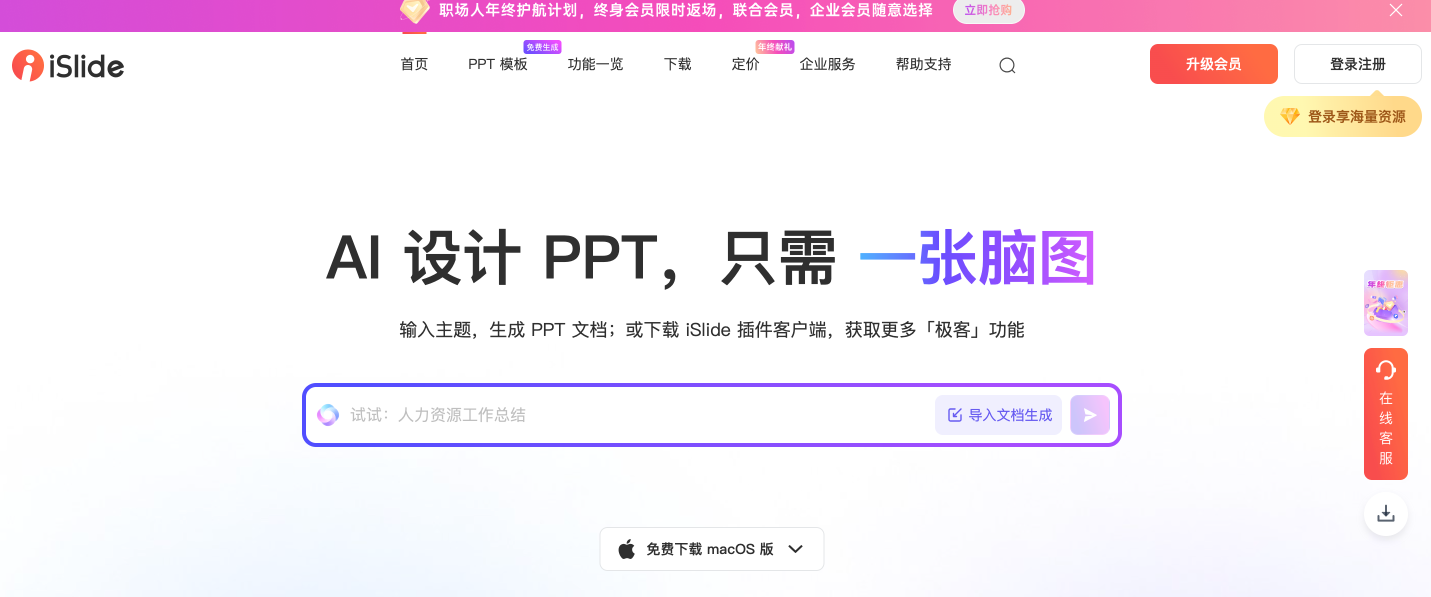Click the heading AI 设计 PPT，只需 一张脑图
This screenshot has width=1431, height=597.
click(x=711, y=258)
